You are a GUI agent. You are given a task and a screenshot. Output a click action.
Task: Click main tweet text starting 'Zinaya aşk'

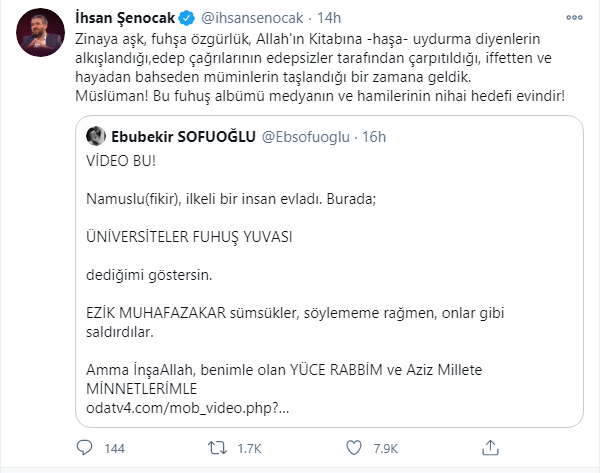[320, 67]
